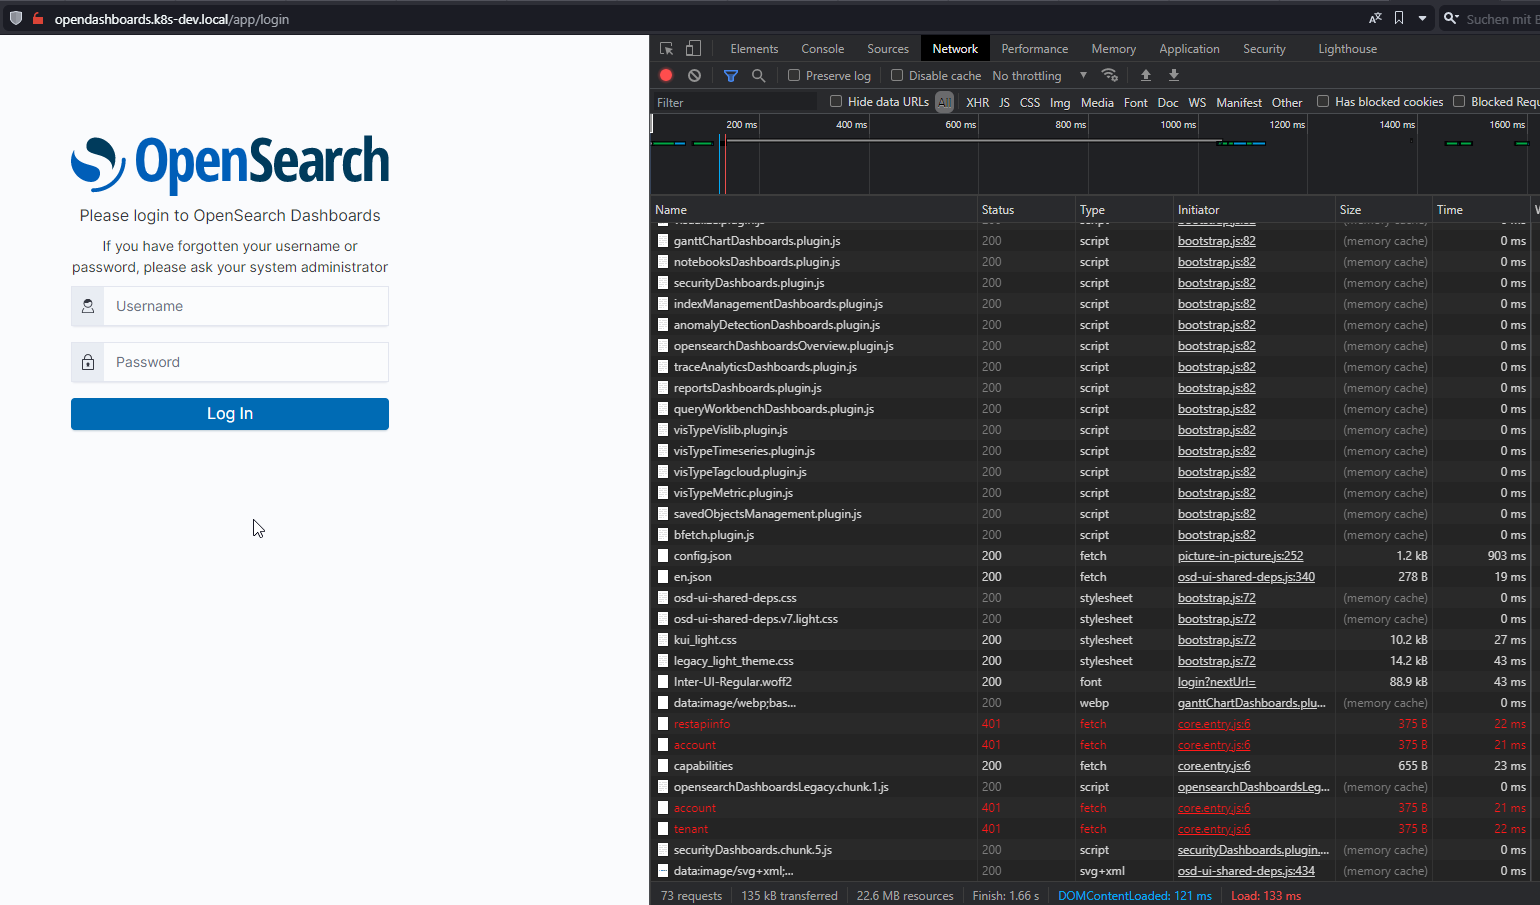Stop recording the network log
This screenshot has width=1540, height=905.
pyautogui.click(x=665, y=75)
